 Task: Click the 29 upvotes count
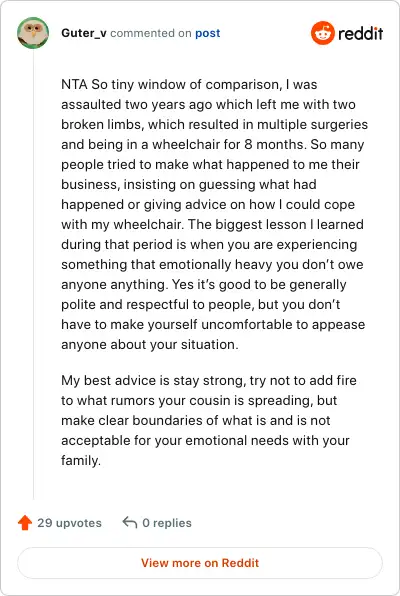[69, 523]
